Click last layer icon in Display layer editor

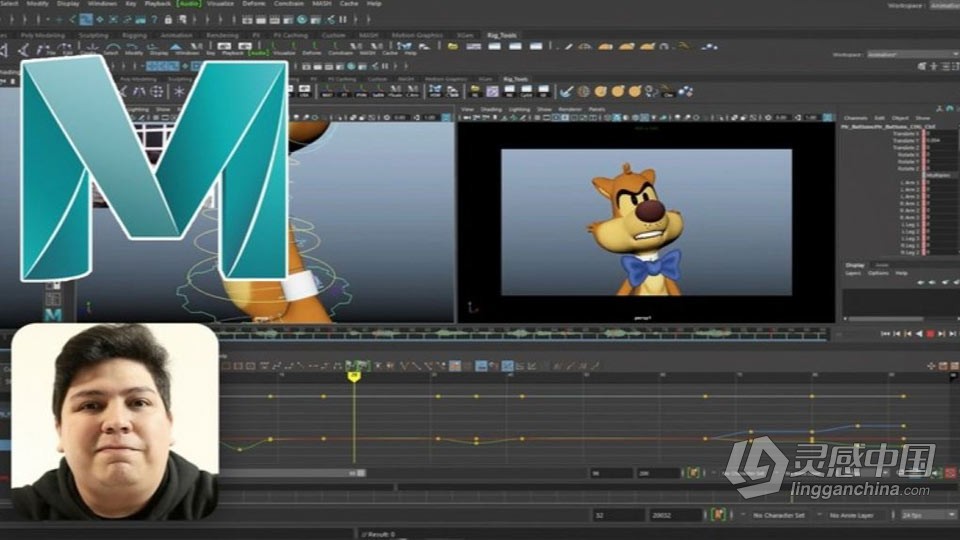(x=954, y=282)
